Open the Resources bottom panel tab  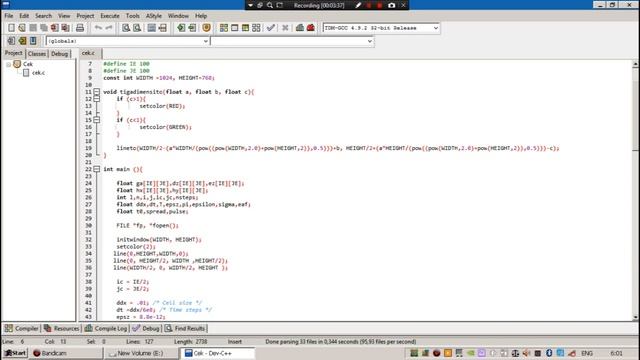[62, 328]
